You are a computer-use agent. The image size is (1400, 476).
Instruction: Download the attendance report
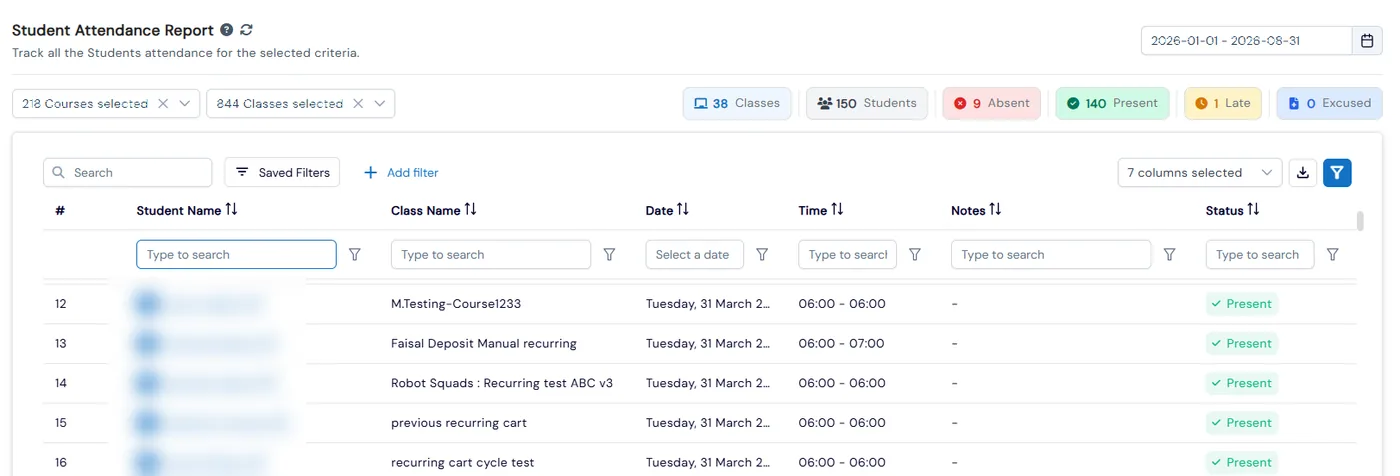coord(1302,173)
